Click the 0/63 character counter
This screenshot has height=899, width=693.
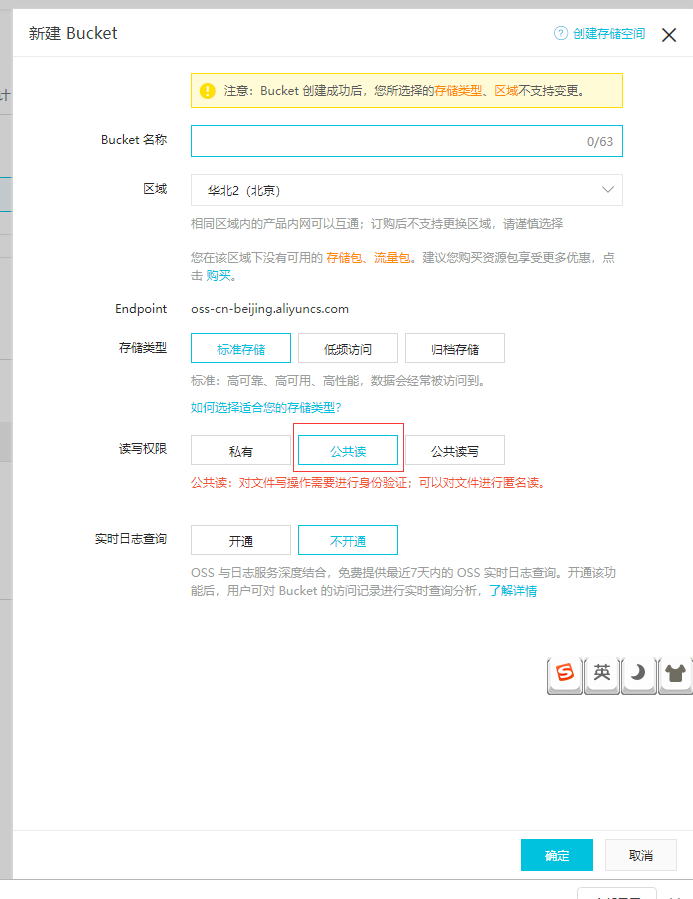click(600, 142)
